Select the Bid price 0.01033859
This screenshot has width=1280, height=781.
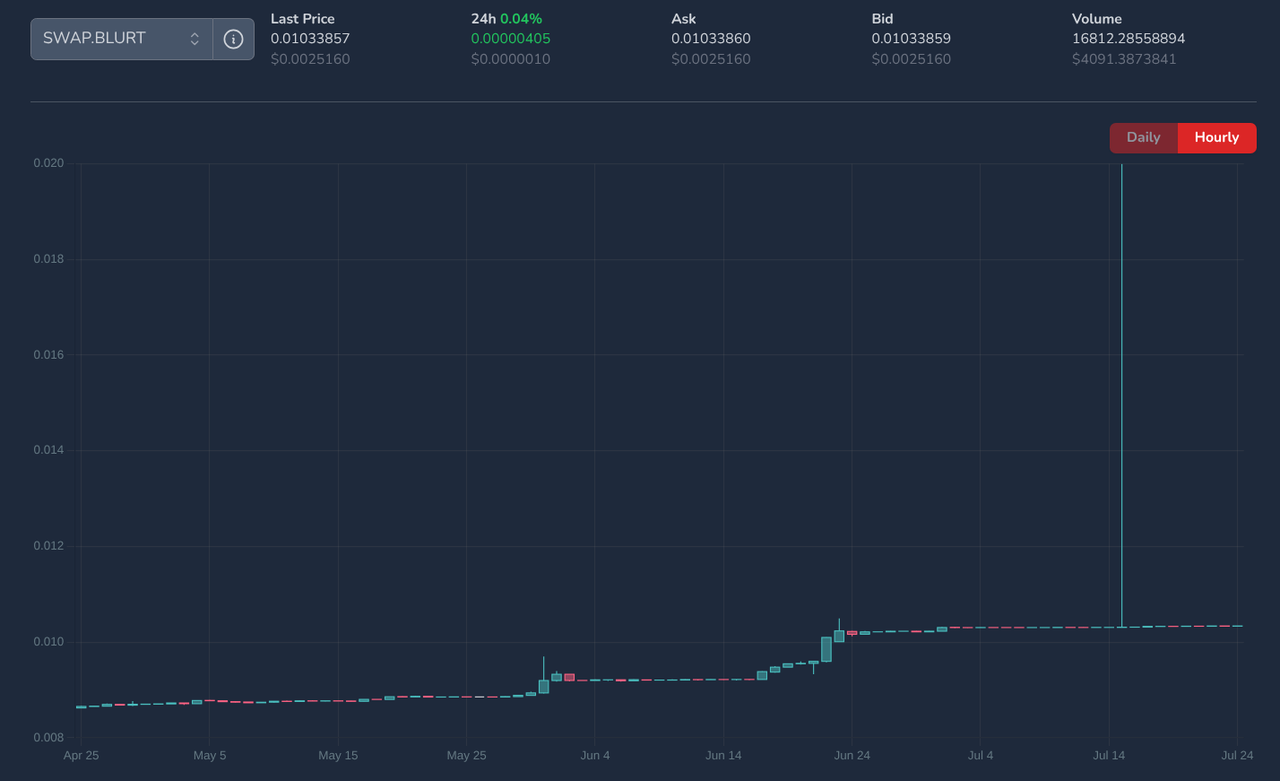point(911,39)
